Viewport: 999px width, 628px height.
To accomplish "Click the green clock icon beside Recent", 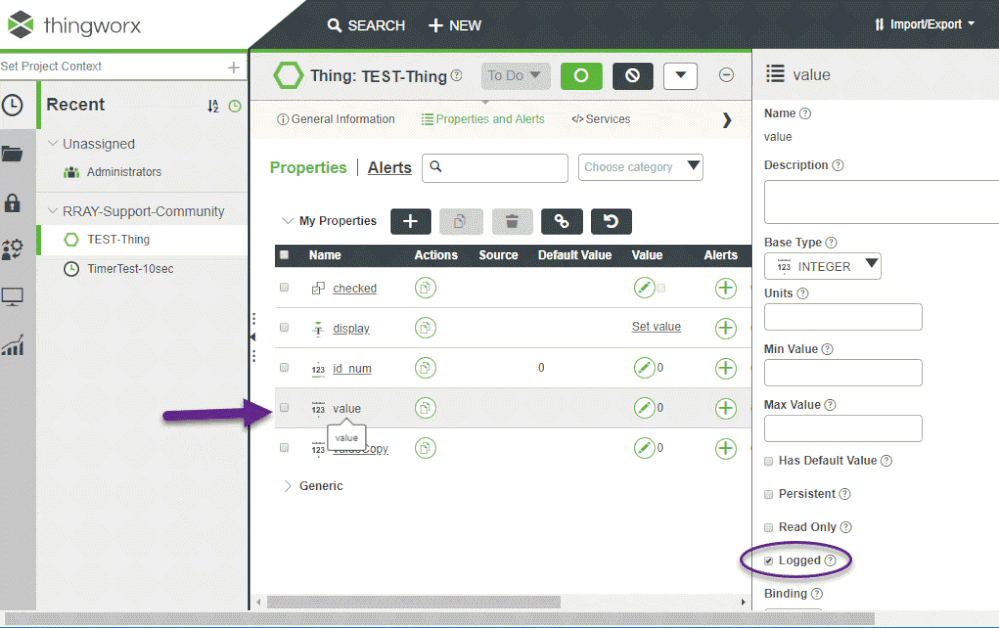I will pos(235,106).
